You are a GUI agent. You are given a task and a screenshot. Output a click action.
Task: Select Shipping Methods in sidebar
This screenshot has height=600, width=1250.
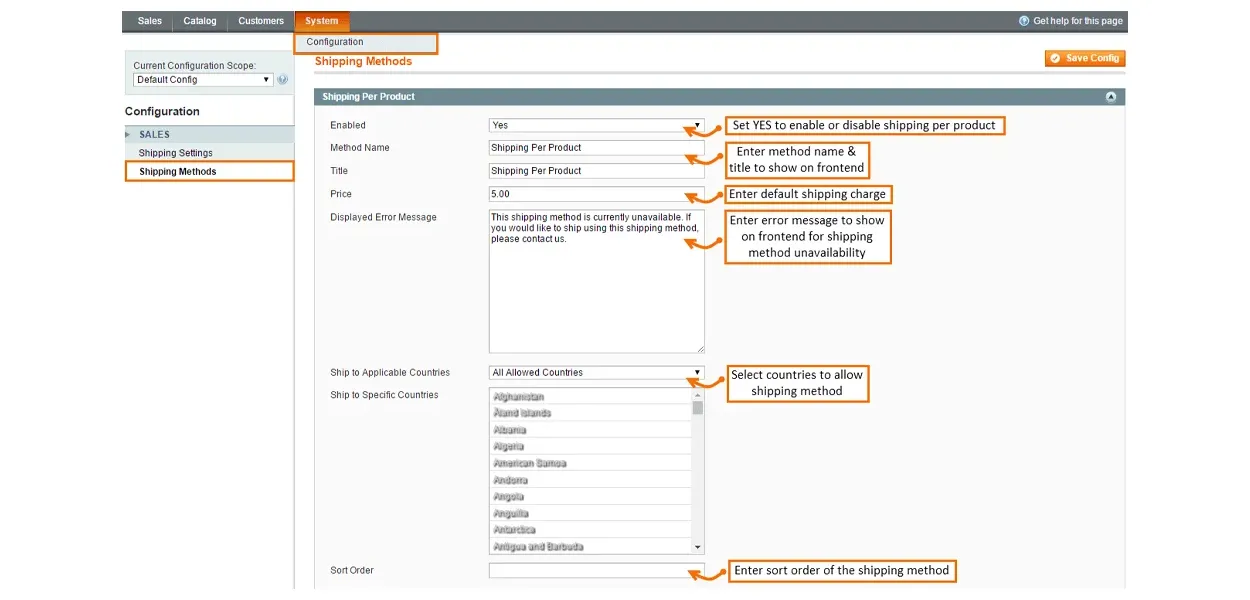coord(178,172)
